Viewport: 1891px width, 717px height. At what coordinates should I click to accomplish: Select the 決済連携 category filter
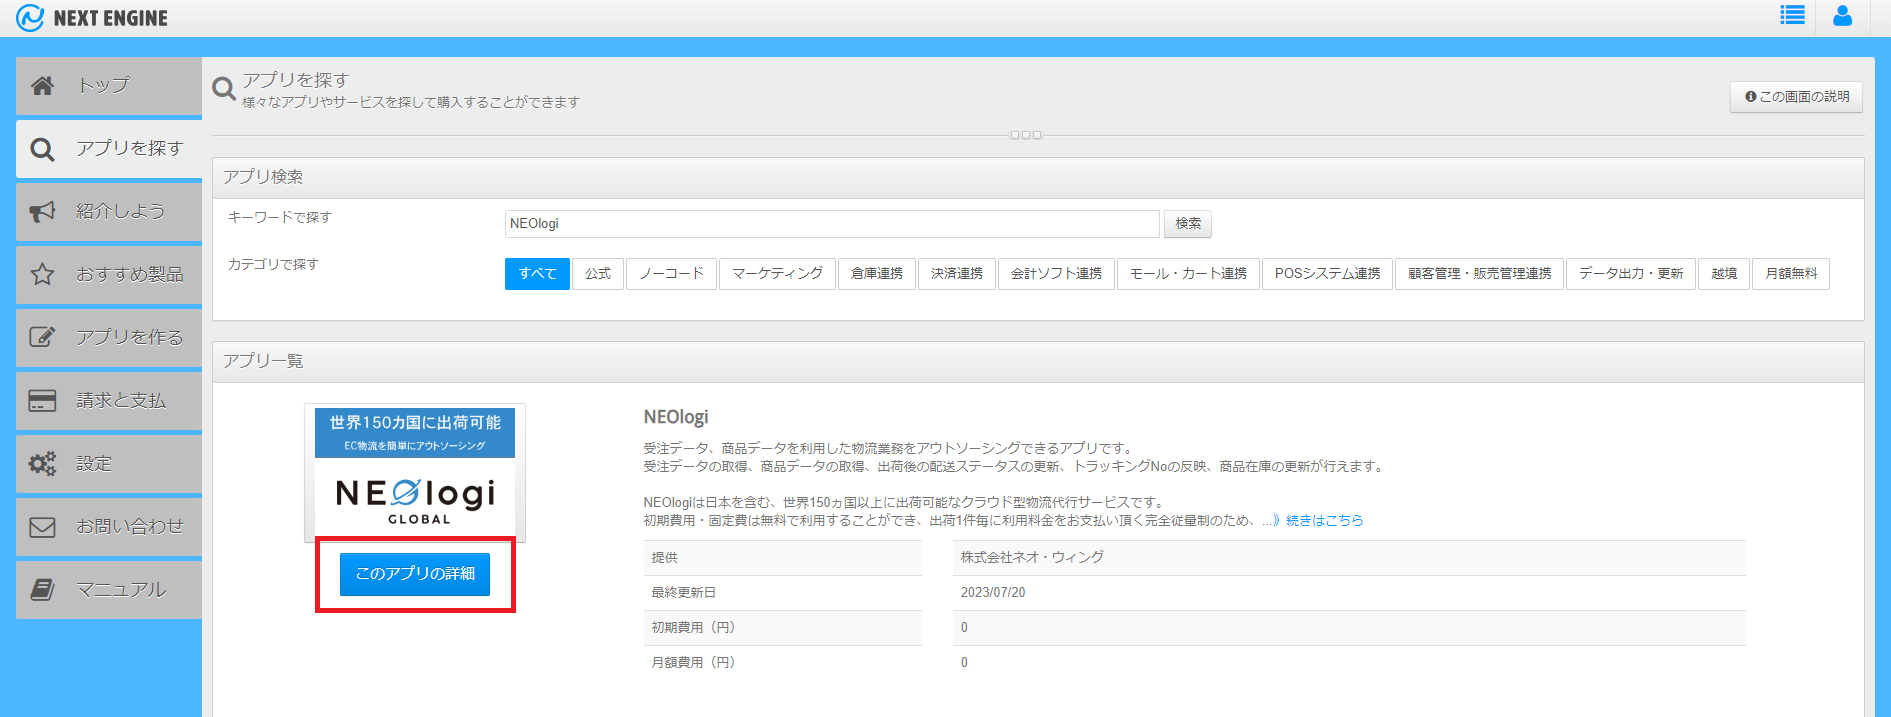click(x=957, y=274)
